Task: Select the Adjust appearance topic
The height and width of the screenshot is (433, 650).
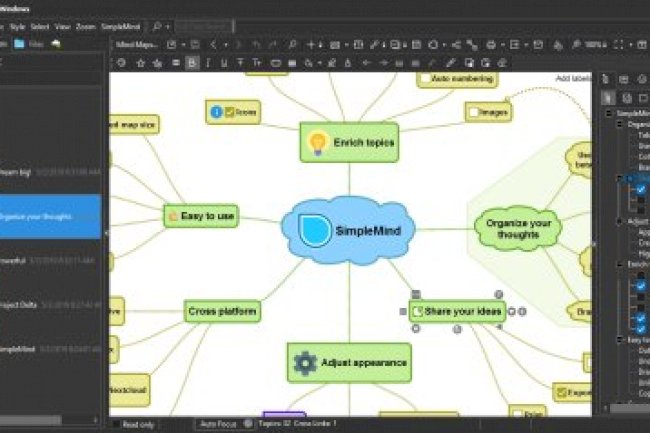Action: (x=349, y=363)
